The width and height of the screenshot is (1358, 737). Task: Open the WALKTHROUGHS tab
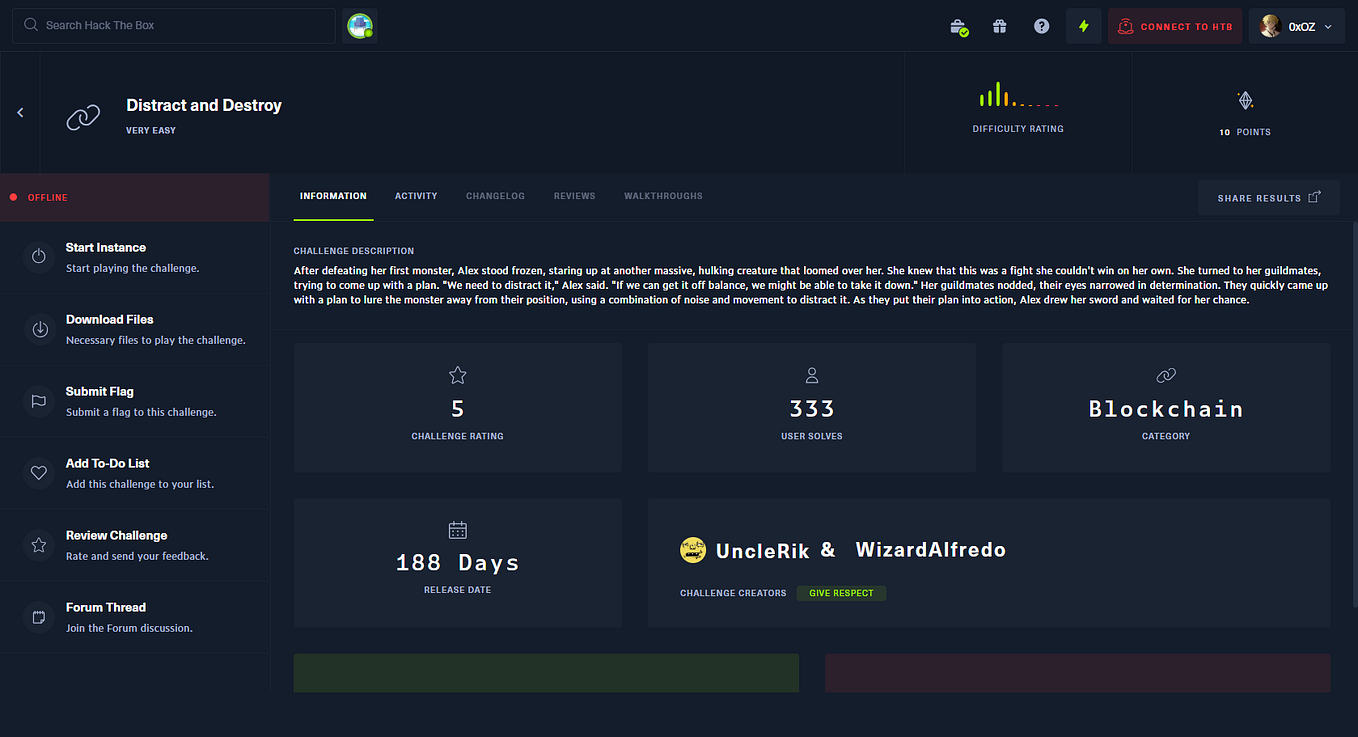[x=663, y=196]
